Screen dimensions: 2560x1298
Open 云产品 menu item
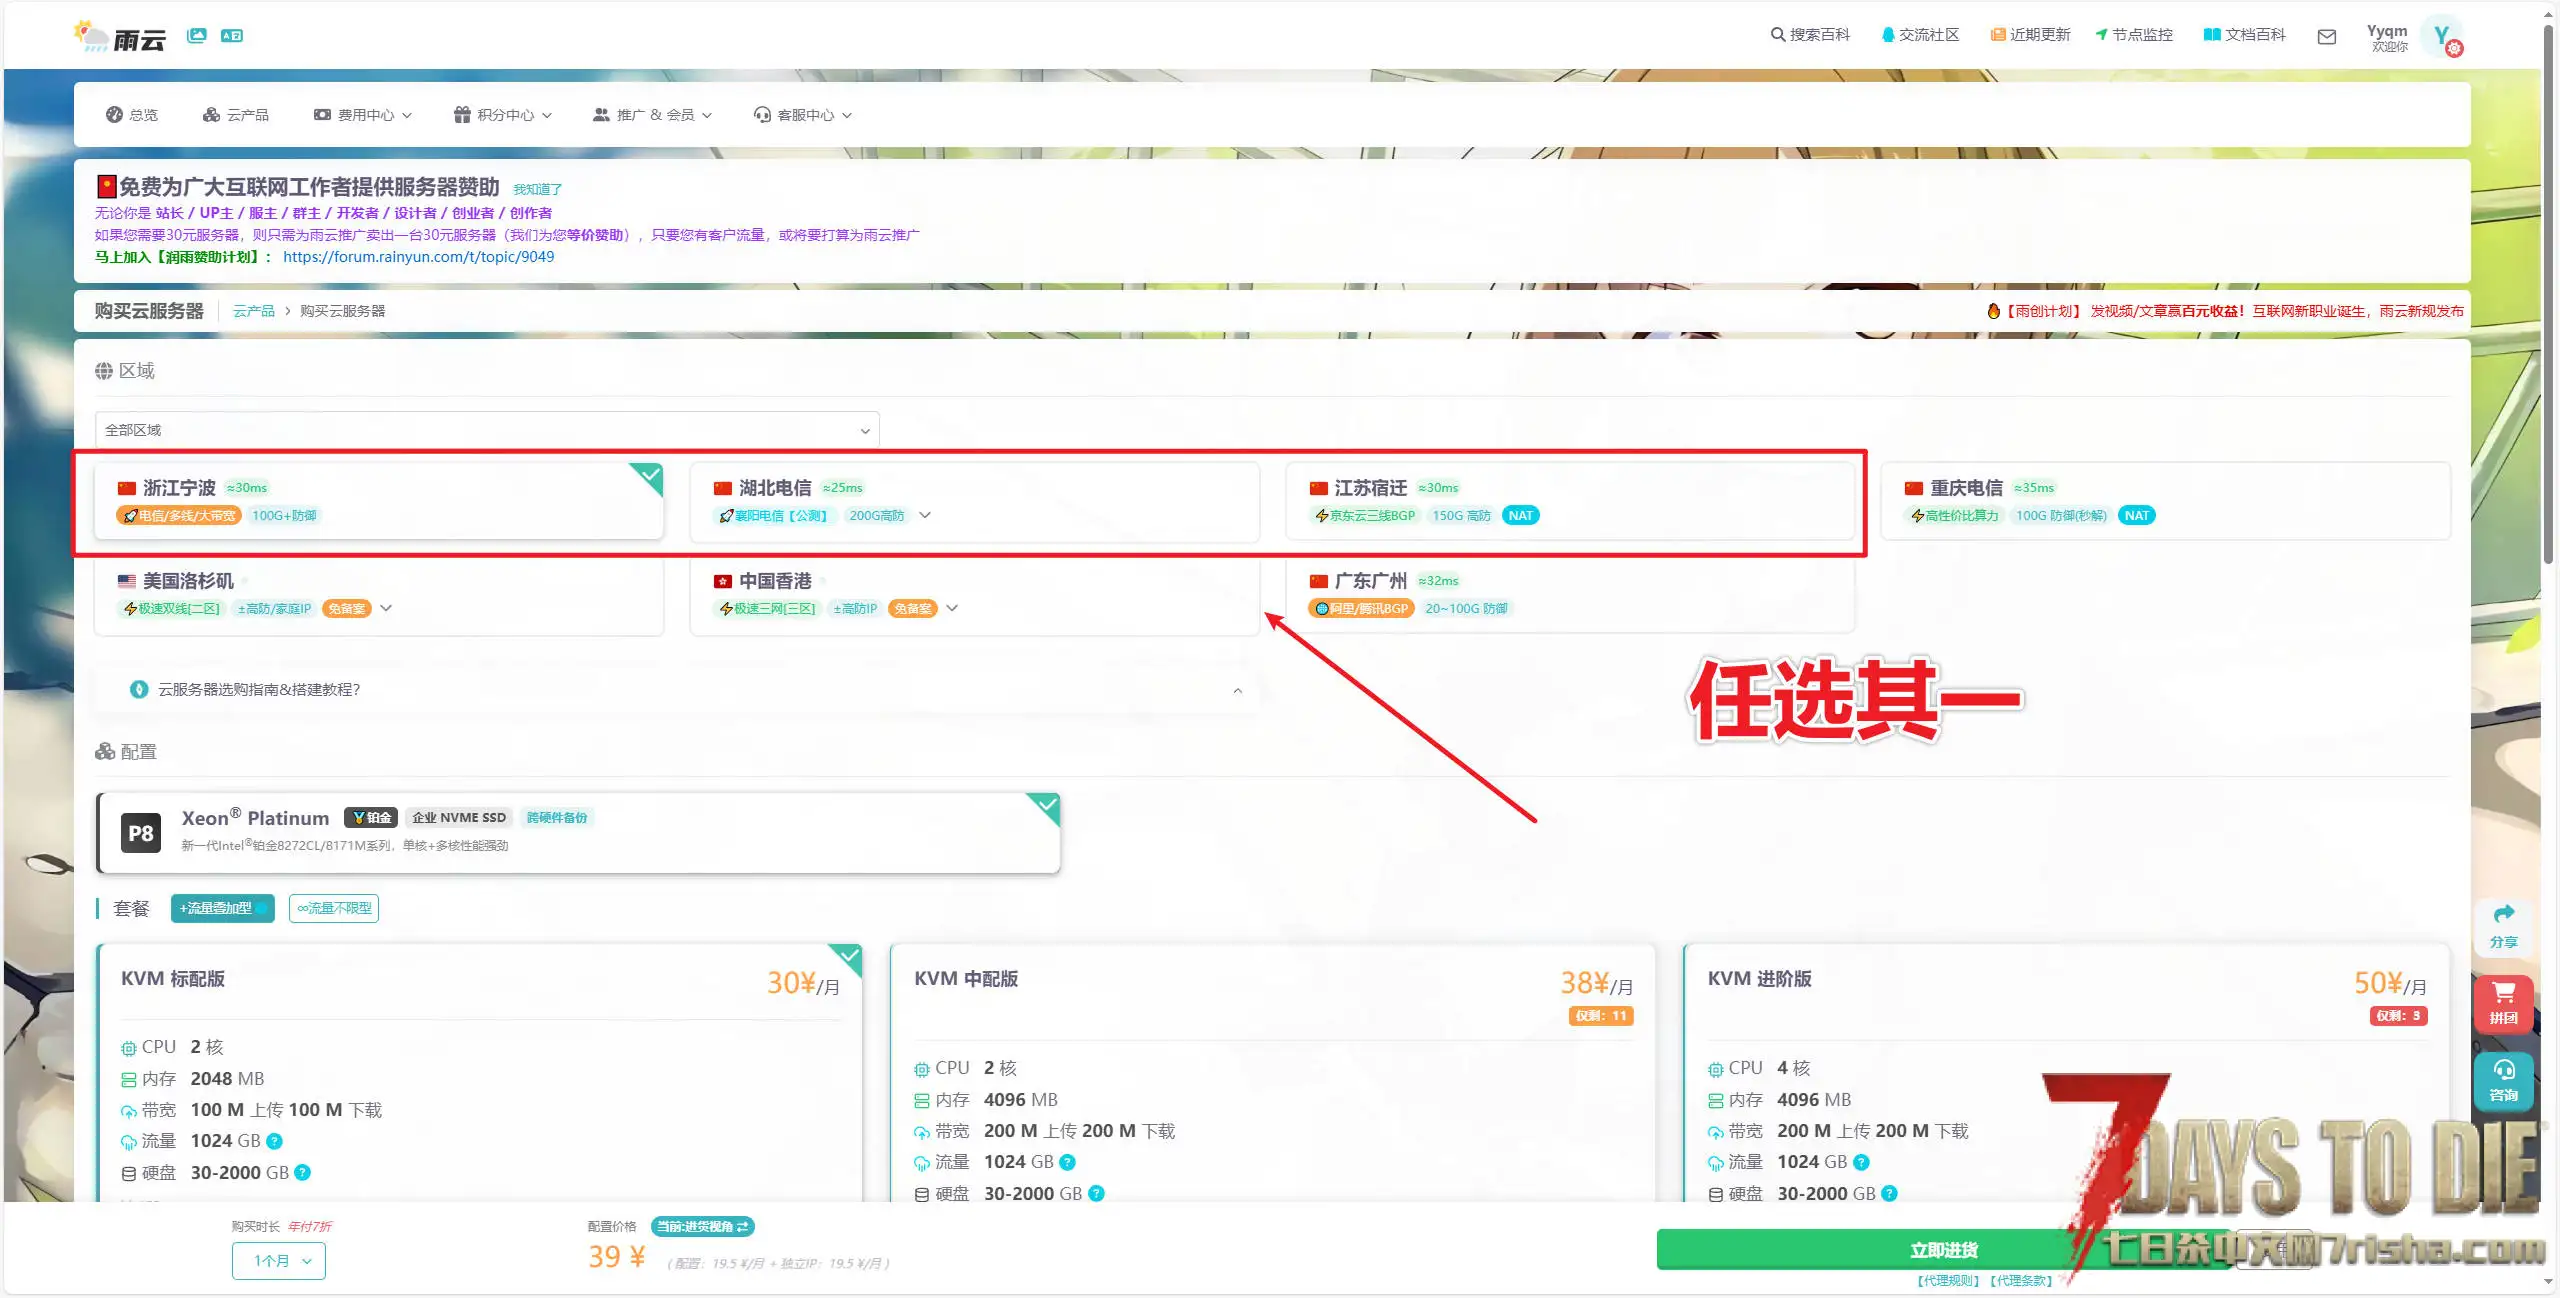click(236, 115)
